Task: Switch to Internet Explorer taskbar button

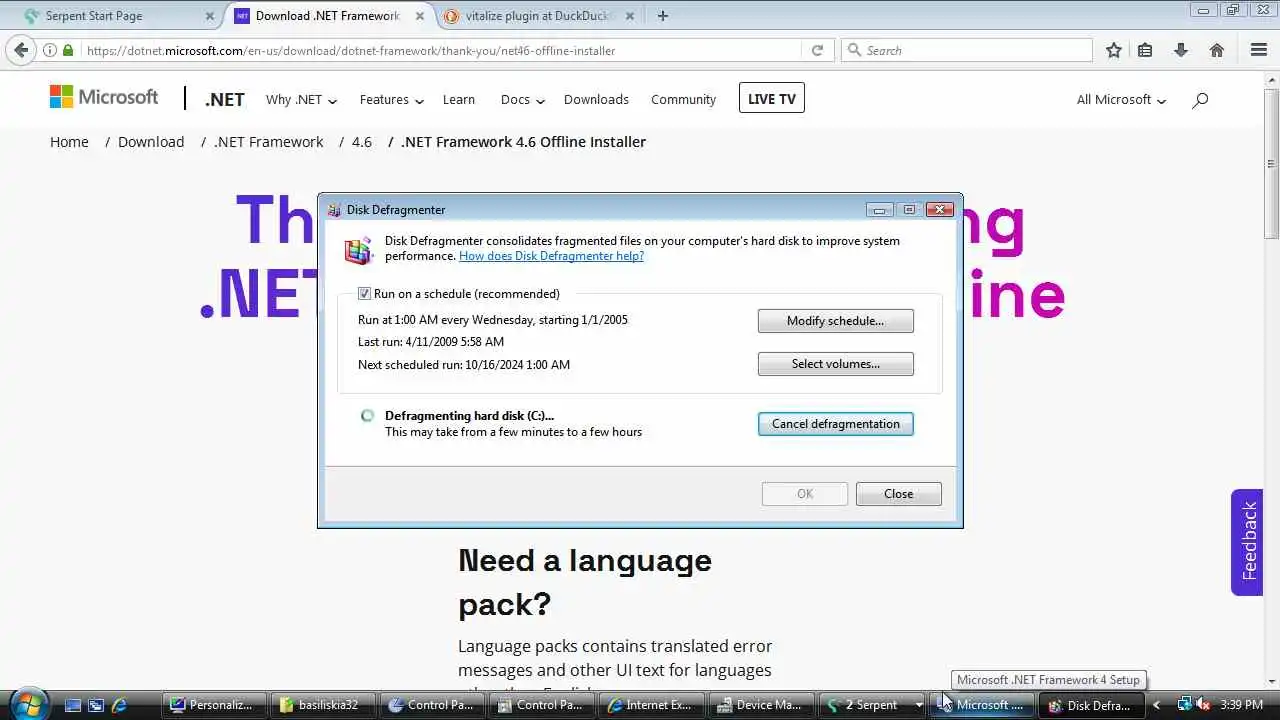Action: (x=650, y=705)
